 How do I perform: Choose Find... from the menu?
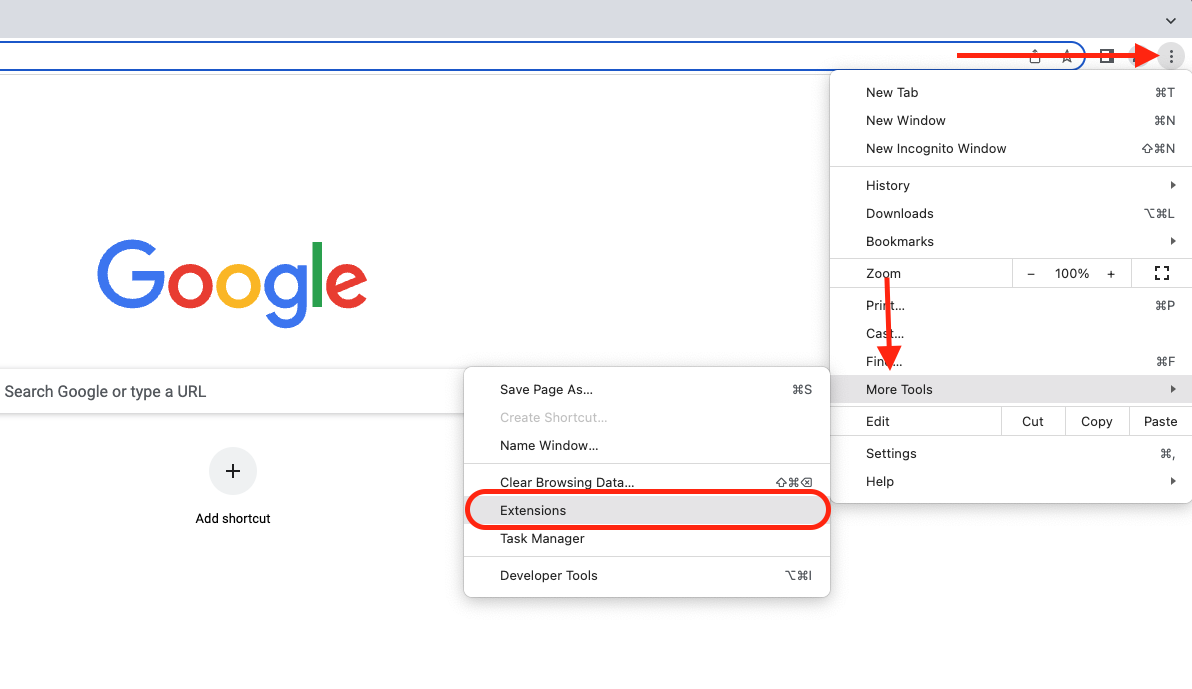click(x=1010, y=362)
